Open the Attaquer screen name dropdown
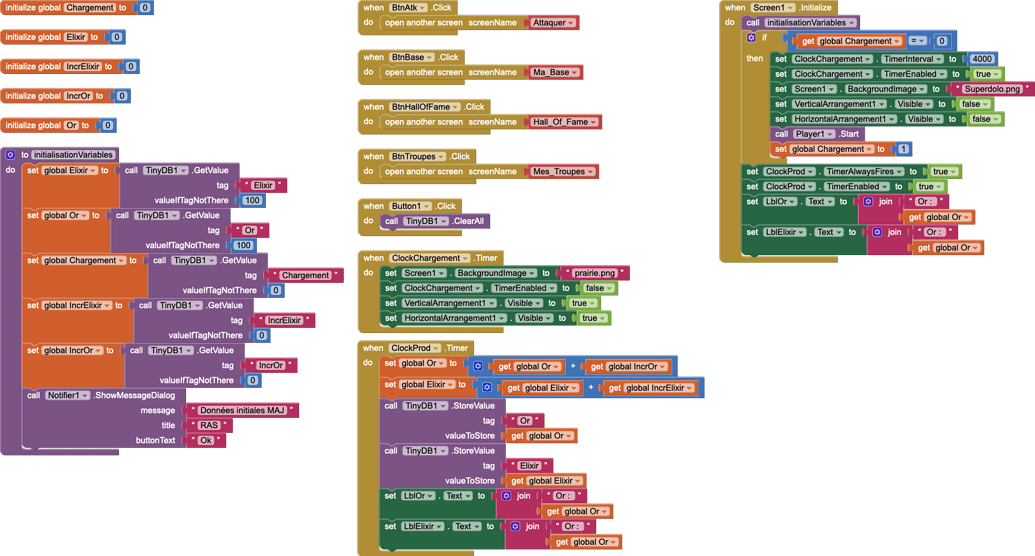This screenshot has width=1035, height=556. click(x=553, y=22)
